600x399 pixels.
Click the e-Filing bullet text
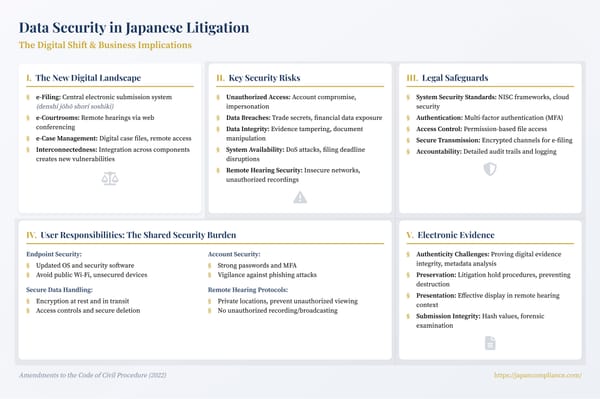click(104, 101)
